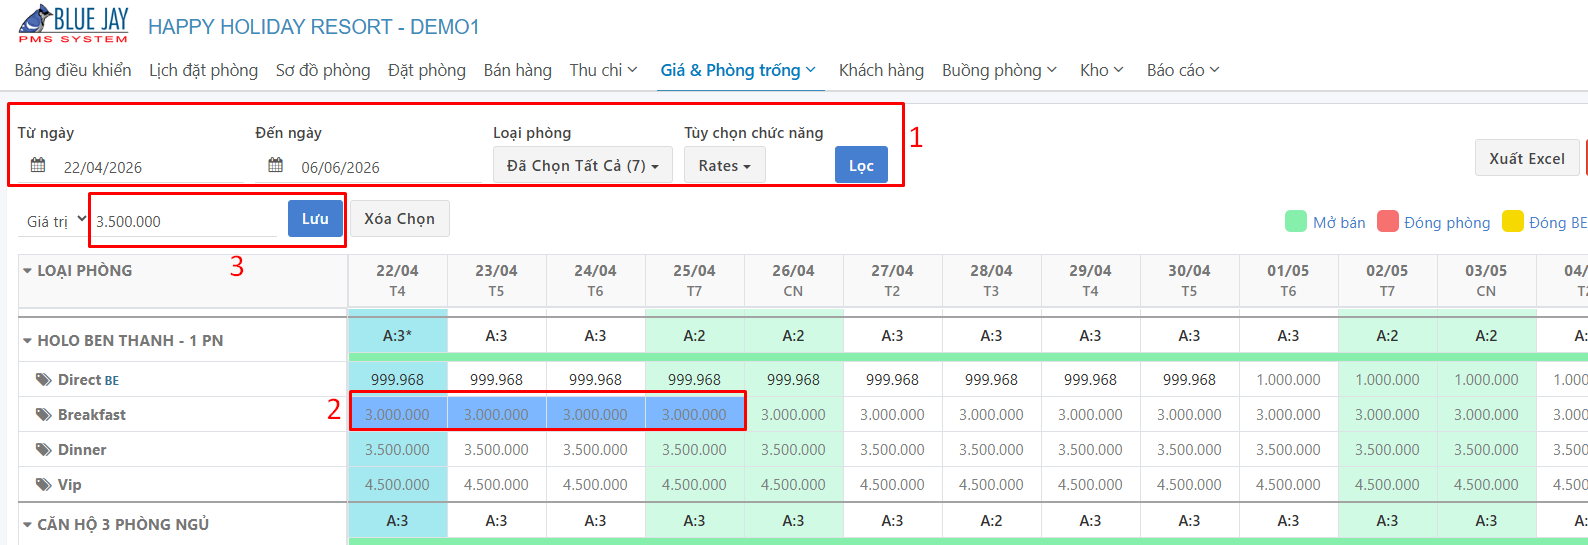Open the Báo cáo dropdown menu
This screenshot has width=1588, height=545.
(1183, 70)
